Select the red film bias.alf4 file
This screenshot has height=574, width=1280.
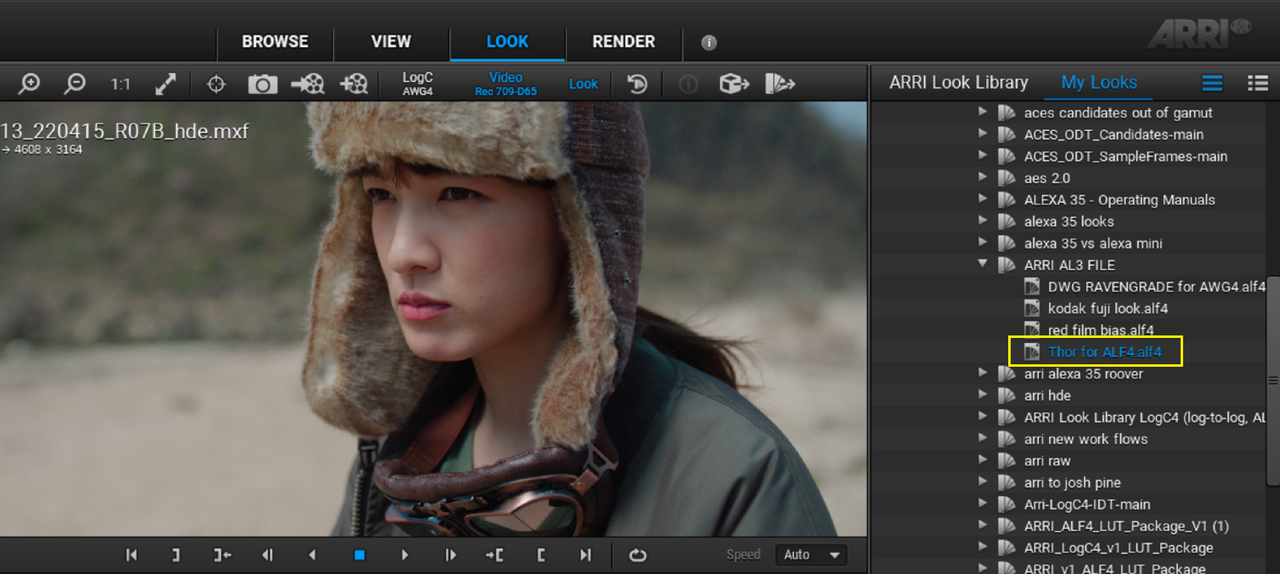[1101, 330]
